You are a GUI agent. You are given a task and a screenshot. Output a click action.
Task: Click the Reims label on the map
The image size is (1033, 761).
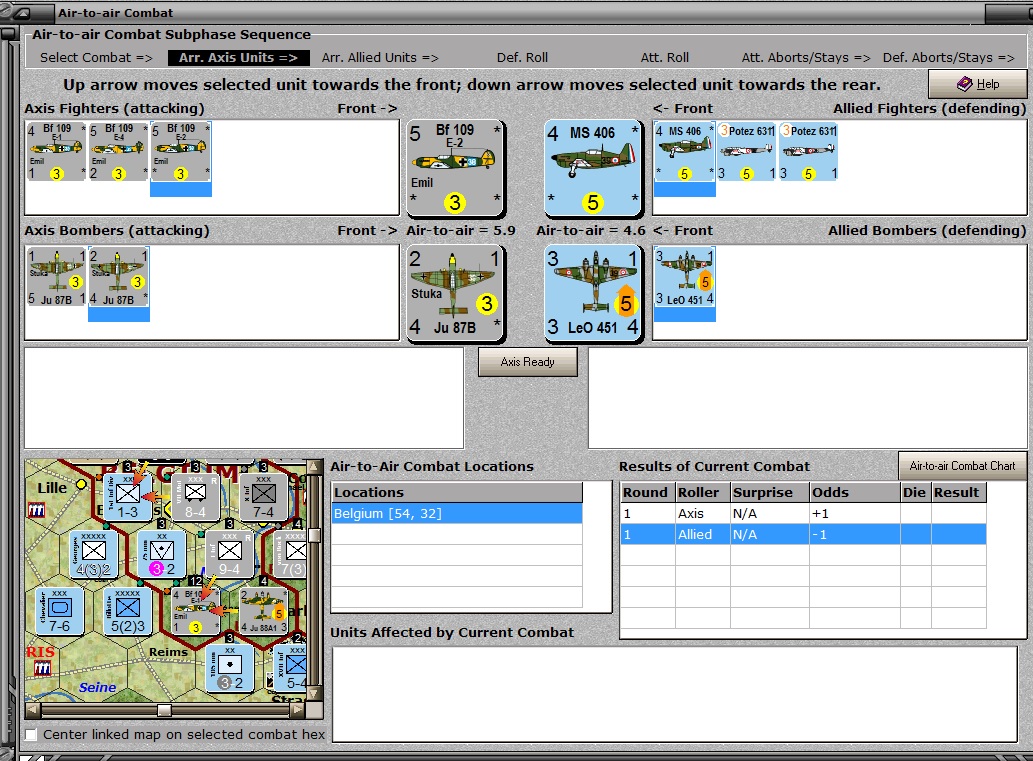coord(169,652)
